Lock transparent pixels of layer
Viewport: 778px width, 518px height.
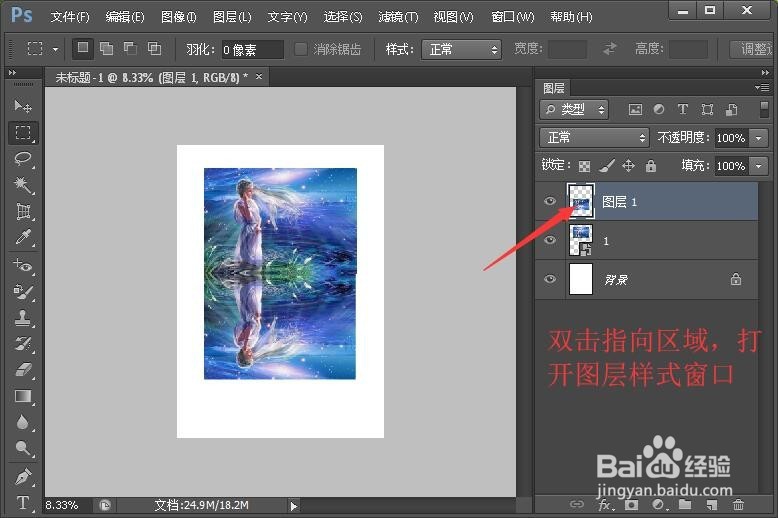pos(584,166)
